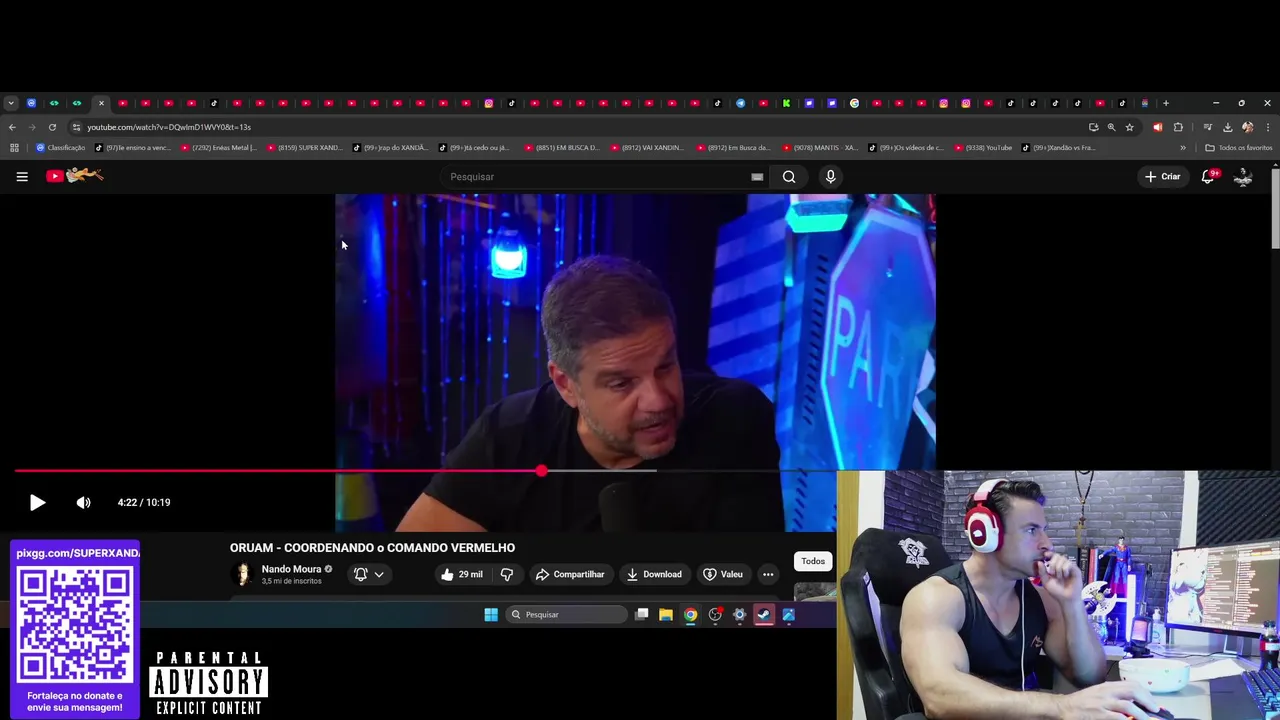The width and height of the screenshot is (1280, 720).
Task: Switch to the Telegram tab
Action: [740, 103]
